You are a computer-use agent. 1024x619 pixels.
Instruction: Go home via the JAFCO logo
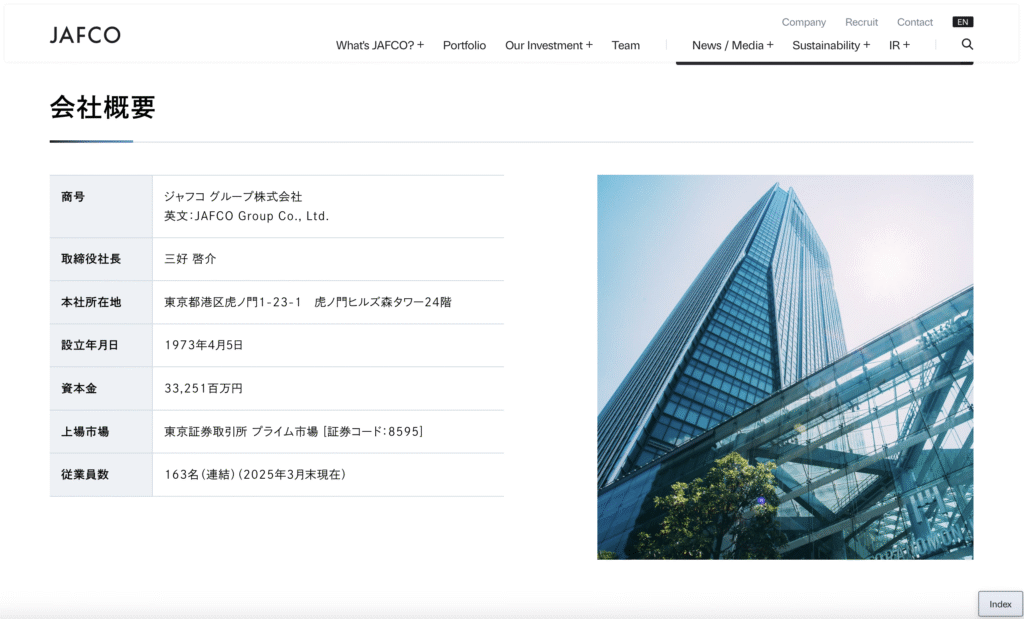tap(85, 35)
